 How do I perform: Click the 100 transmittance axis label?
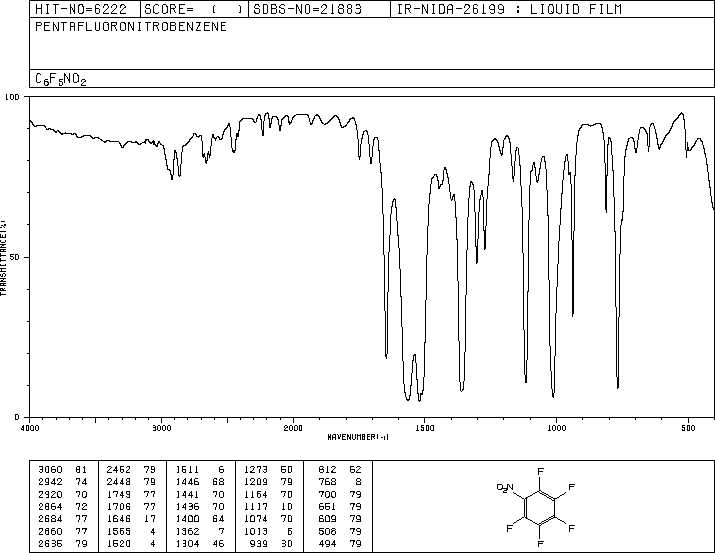tap(12, 97)
